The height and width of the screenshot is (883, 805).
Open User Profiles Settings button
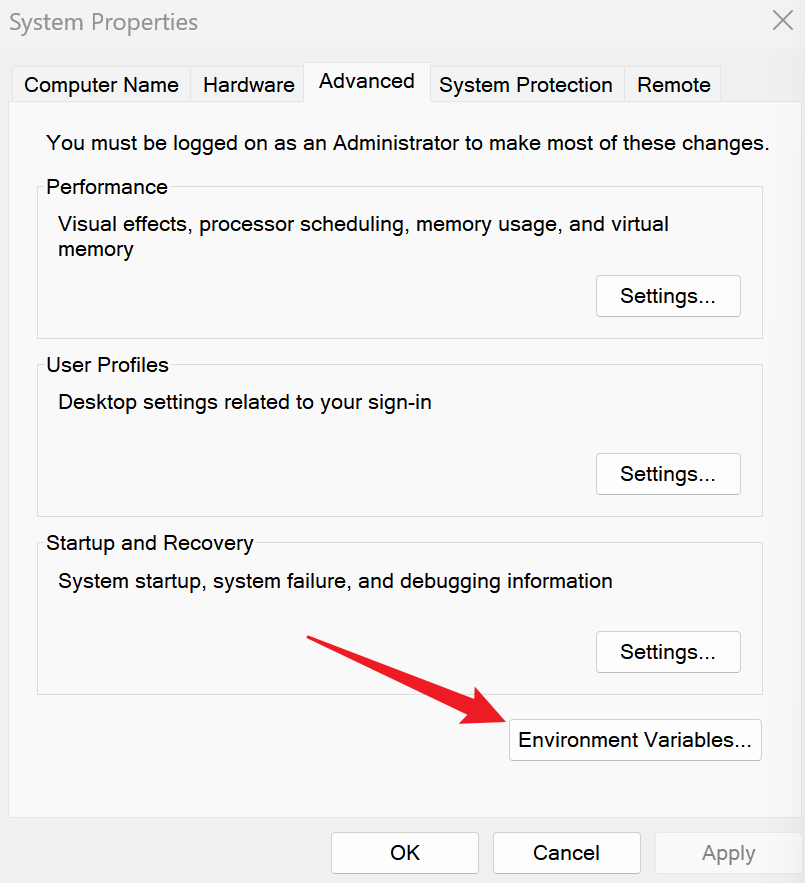pos(668,474)
